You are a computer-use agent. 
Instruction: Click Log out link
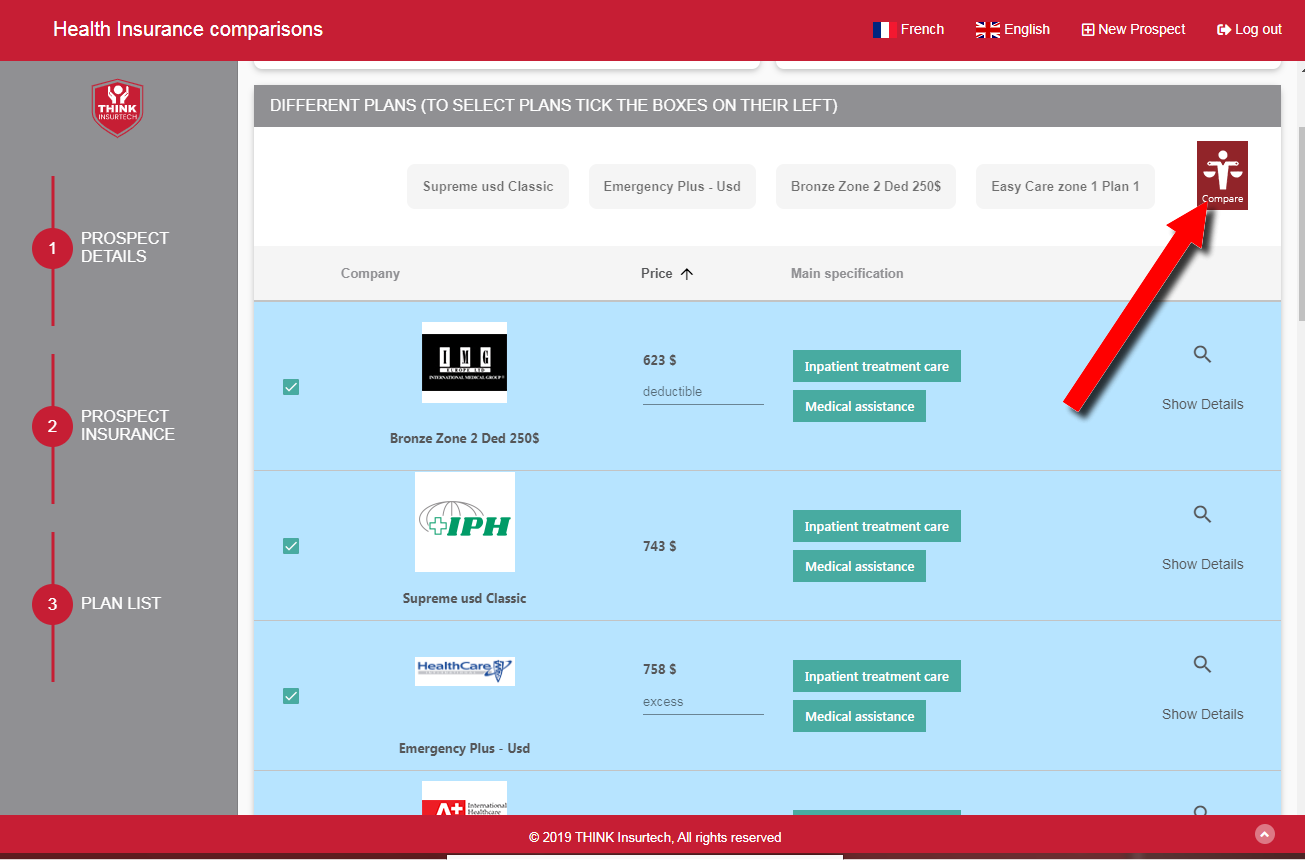coord(1249,30)
